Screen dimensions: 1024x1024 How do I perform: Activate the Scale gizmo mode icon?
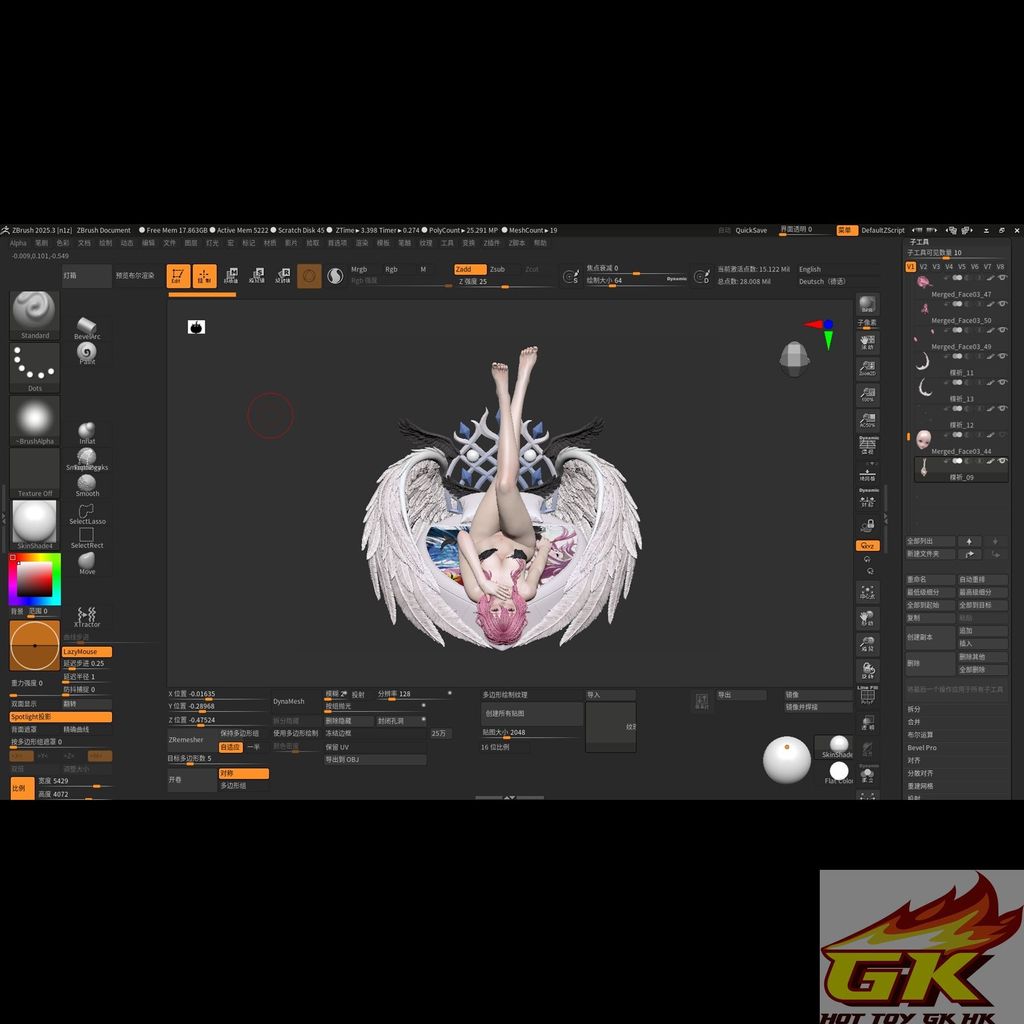tap(257, 276)
